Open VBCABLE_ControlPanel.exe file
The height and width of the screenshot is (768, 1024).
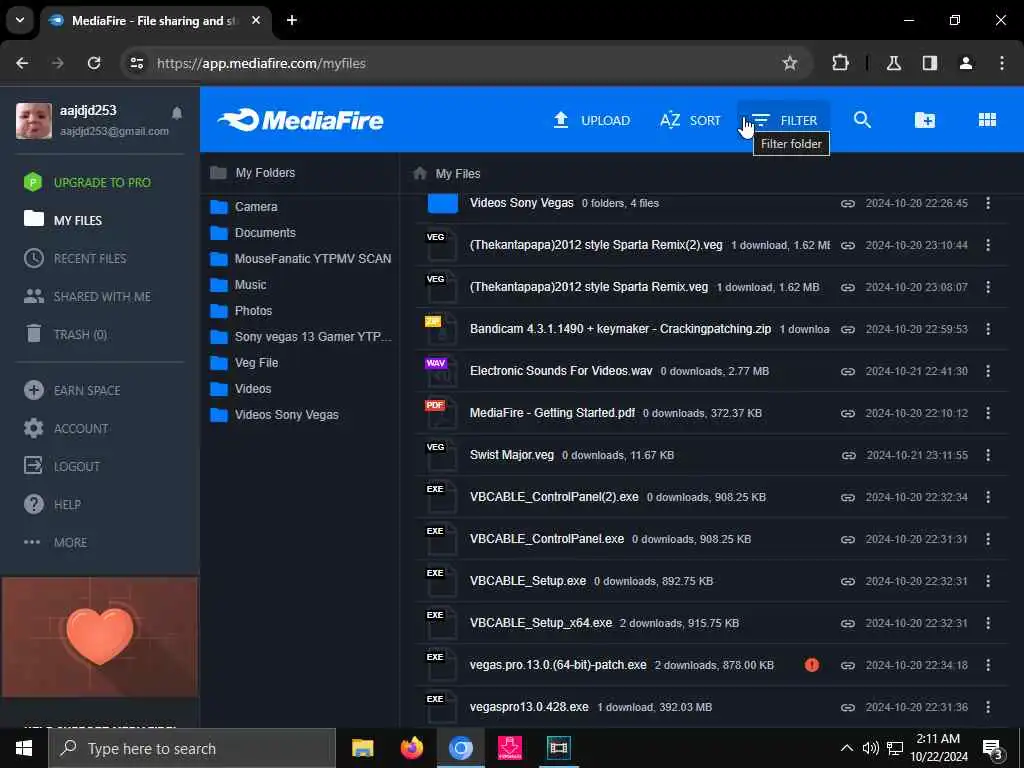[x=547, y=539]
